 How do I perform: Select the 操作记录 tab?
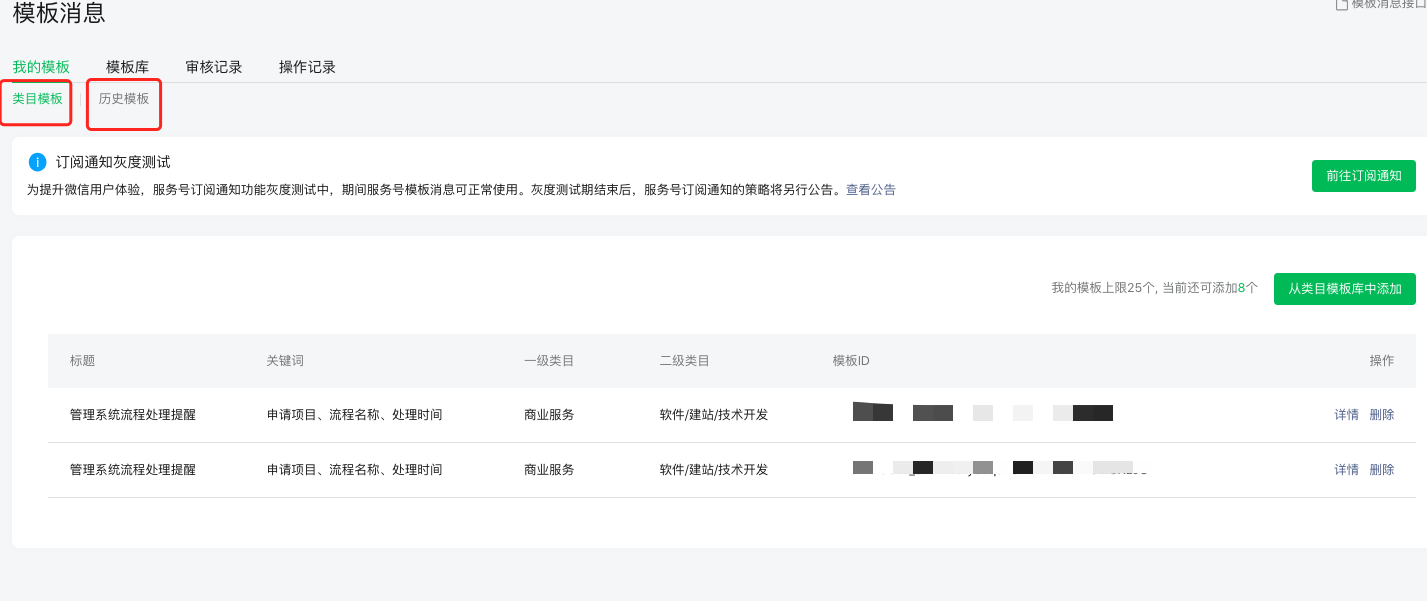point(307,67)
